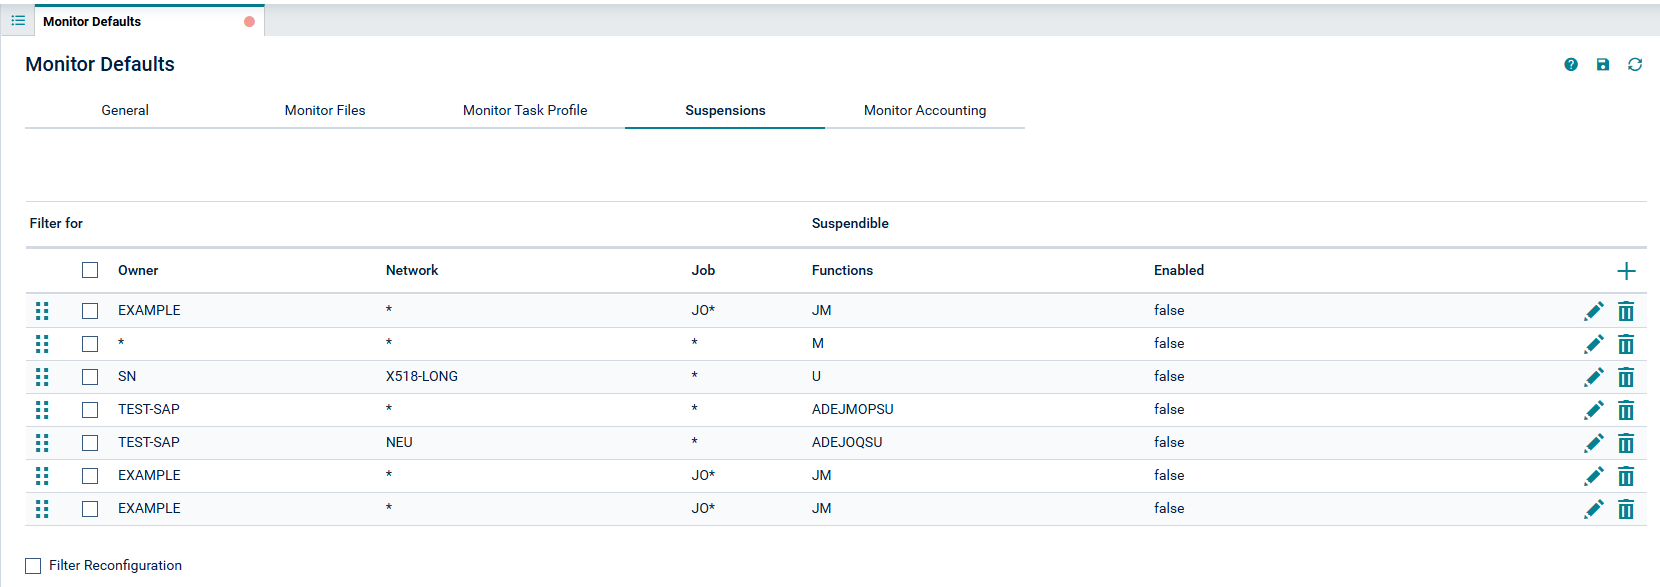This screenshot has width=1660, height=587.
Task: Click drag handle of TEST-SAP NEU row
Action: click(42, 443)
